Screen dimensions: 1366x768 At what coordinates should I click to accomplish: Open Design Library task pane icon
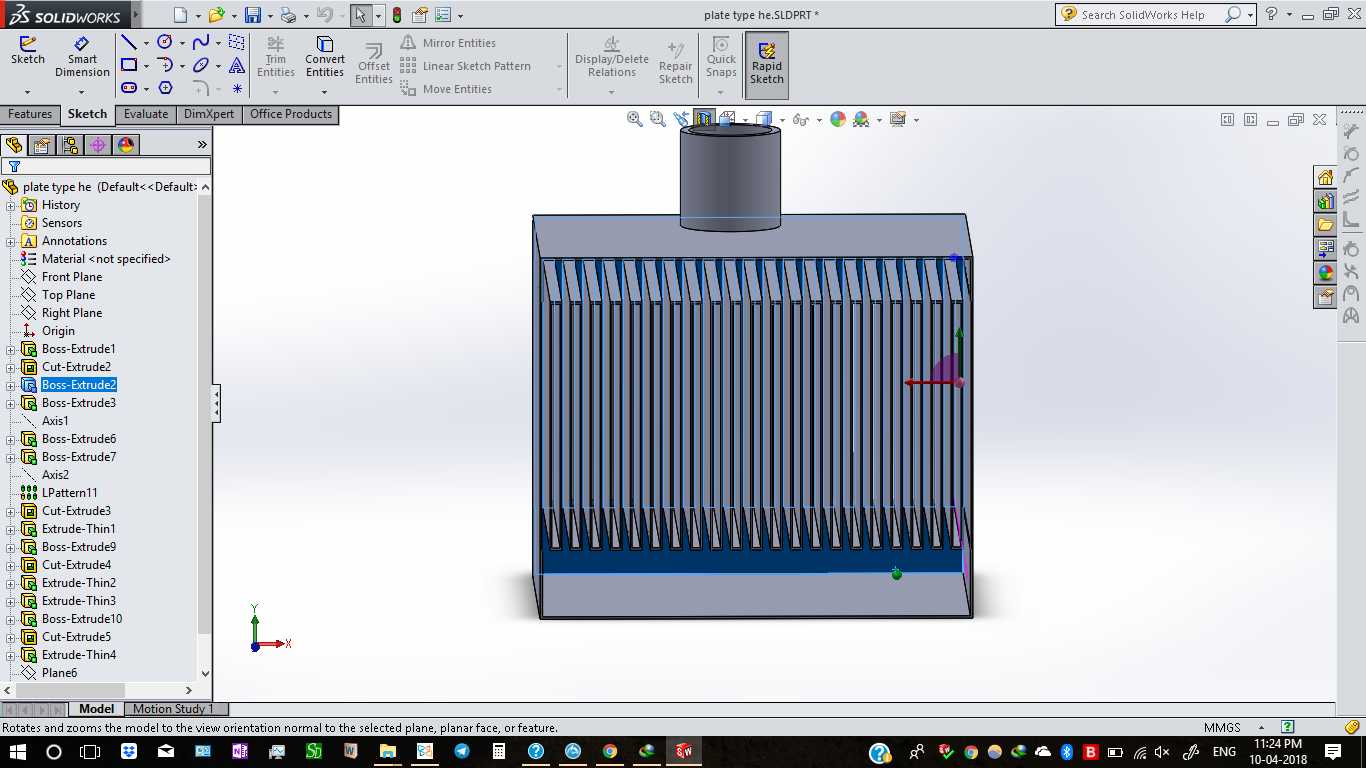pos(1325,201)
